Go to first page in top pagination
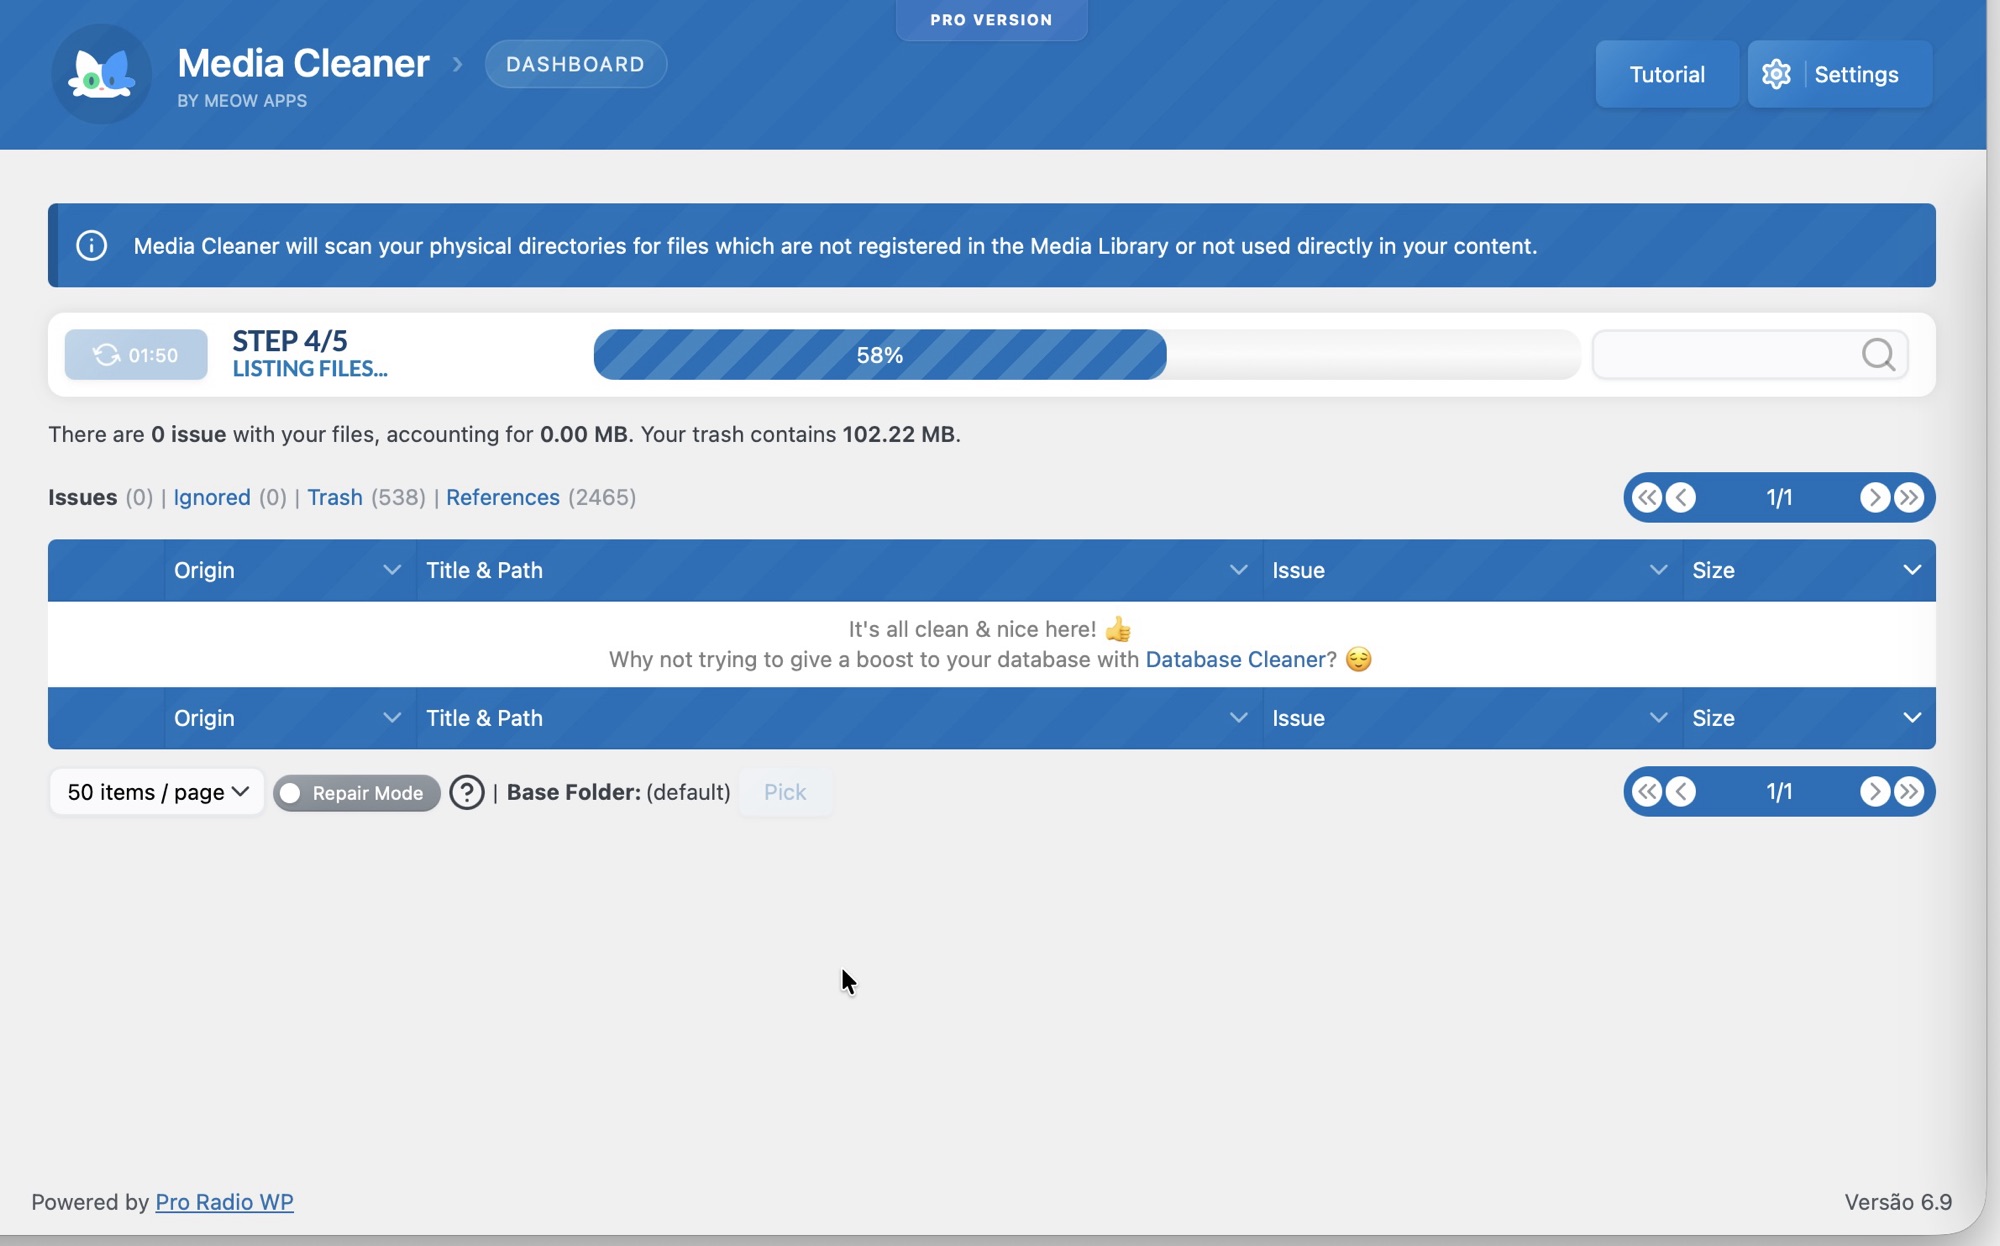The image size is (2000, 1246). 1647,497
